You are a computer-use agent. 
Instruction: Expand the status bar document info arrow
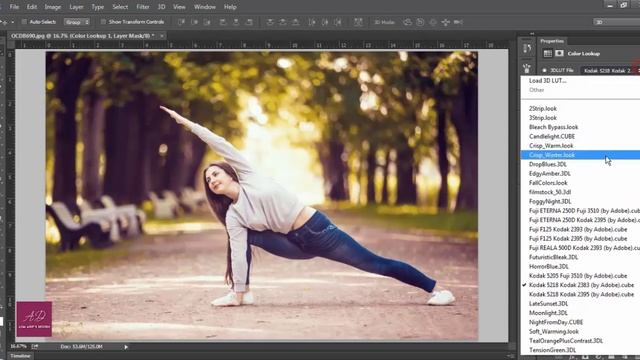126,347
